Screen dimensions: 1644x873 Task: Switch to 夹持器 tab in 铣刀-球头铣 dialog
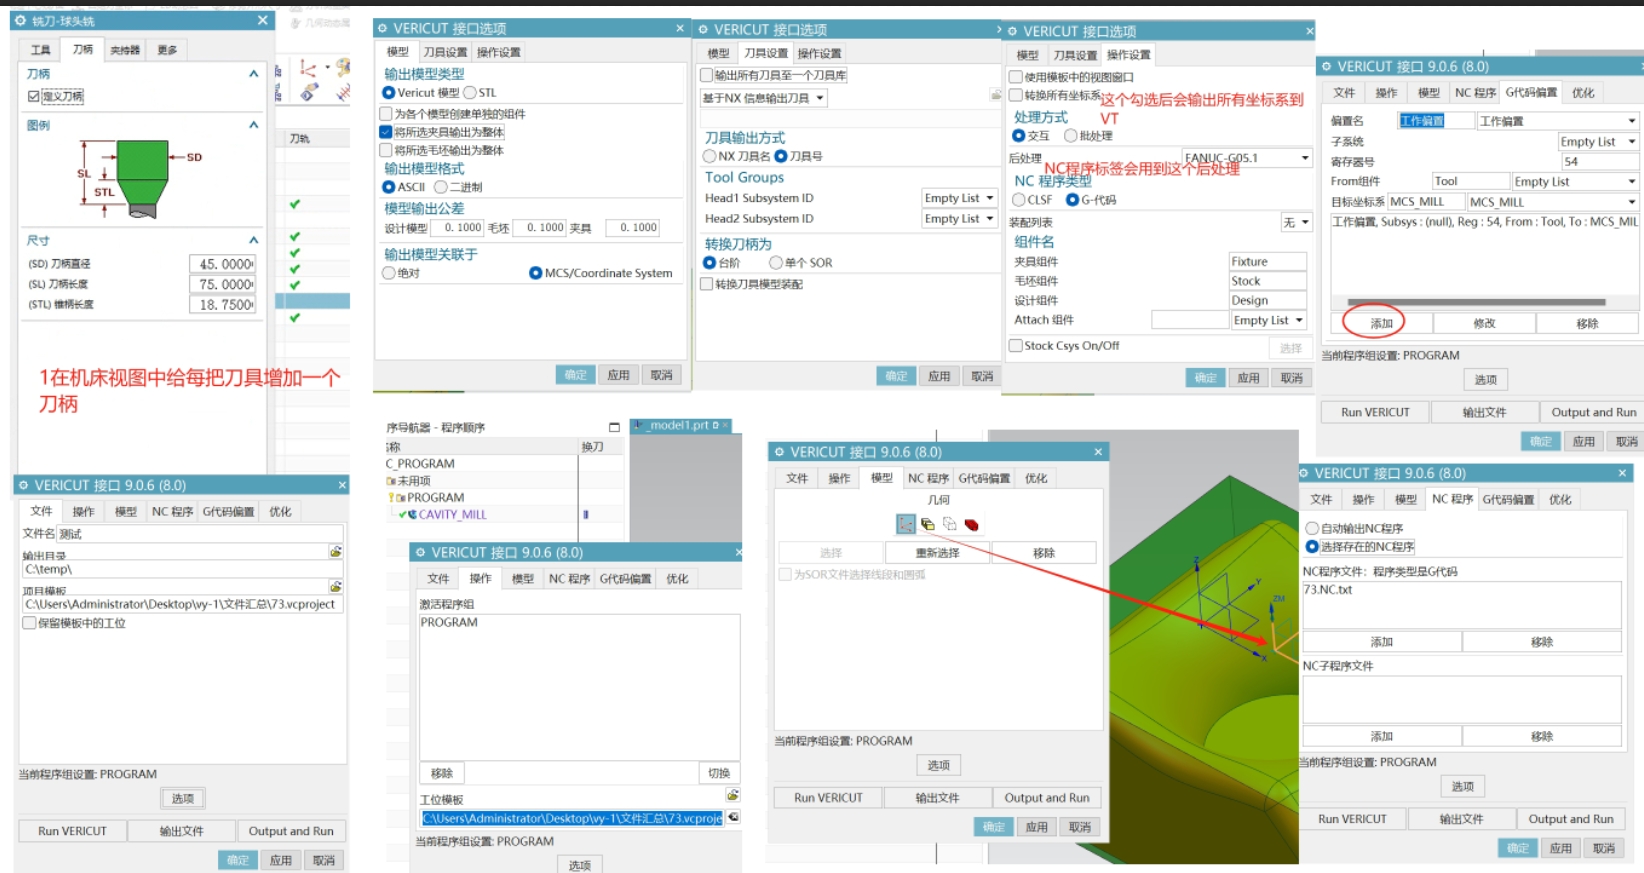[125, 50]
